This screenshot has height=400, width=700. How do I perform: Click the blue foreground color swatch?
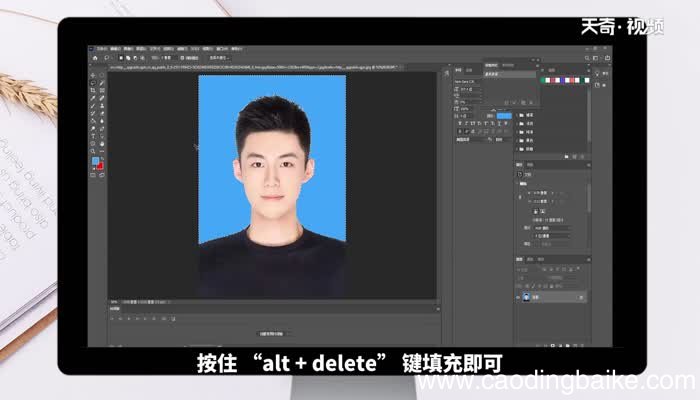click(x=95, y=161)
